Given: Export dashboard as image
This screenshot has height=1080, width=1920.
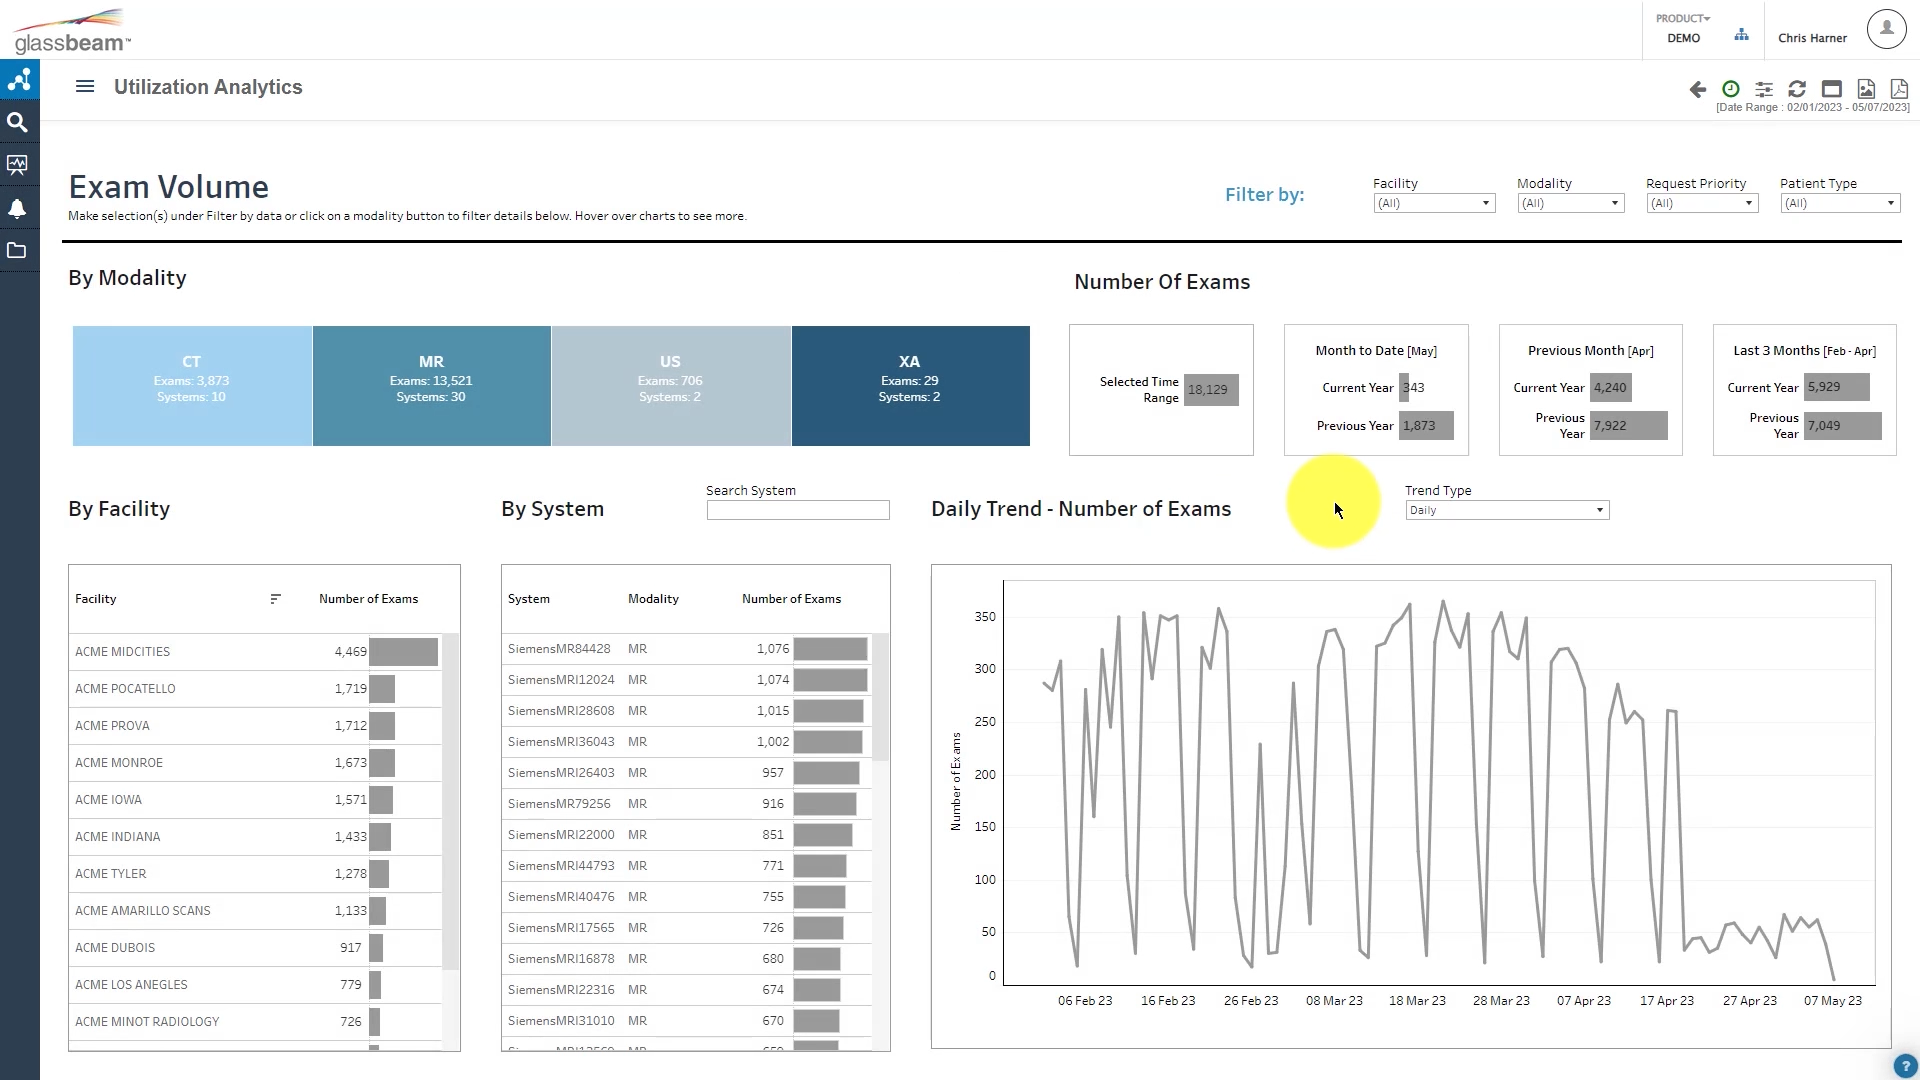Looking at the screenshot, I should tap(1866, 88).
